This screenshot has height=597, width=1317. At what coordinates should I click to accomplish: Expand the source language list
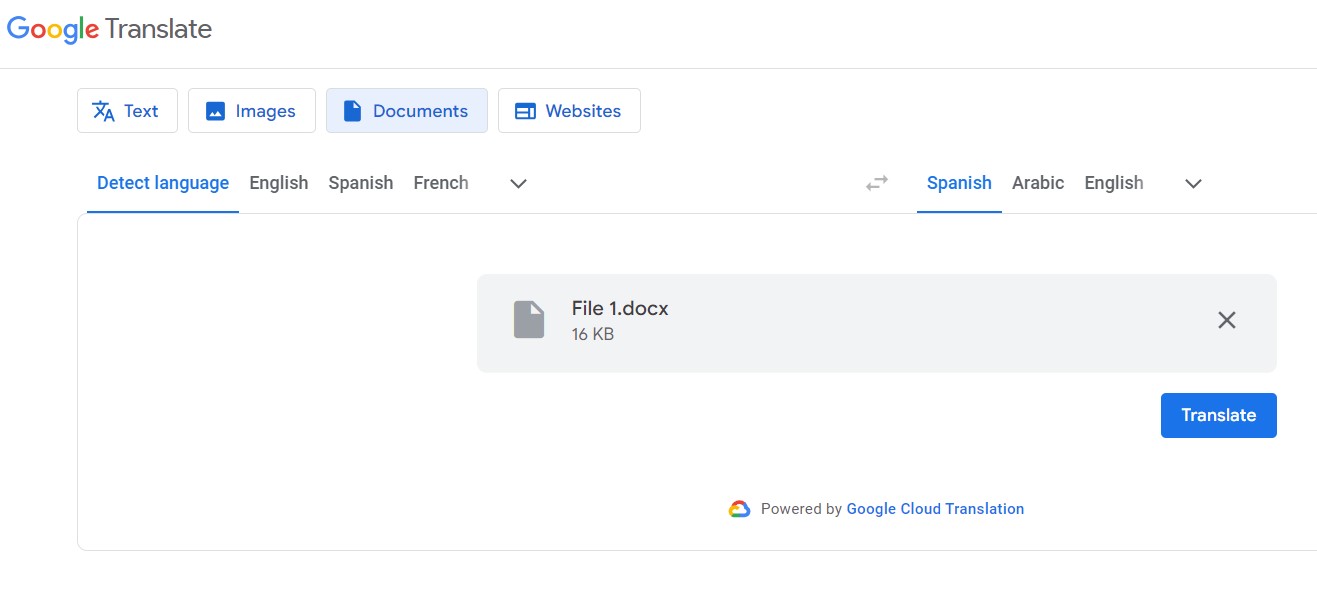coord(518,184)
